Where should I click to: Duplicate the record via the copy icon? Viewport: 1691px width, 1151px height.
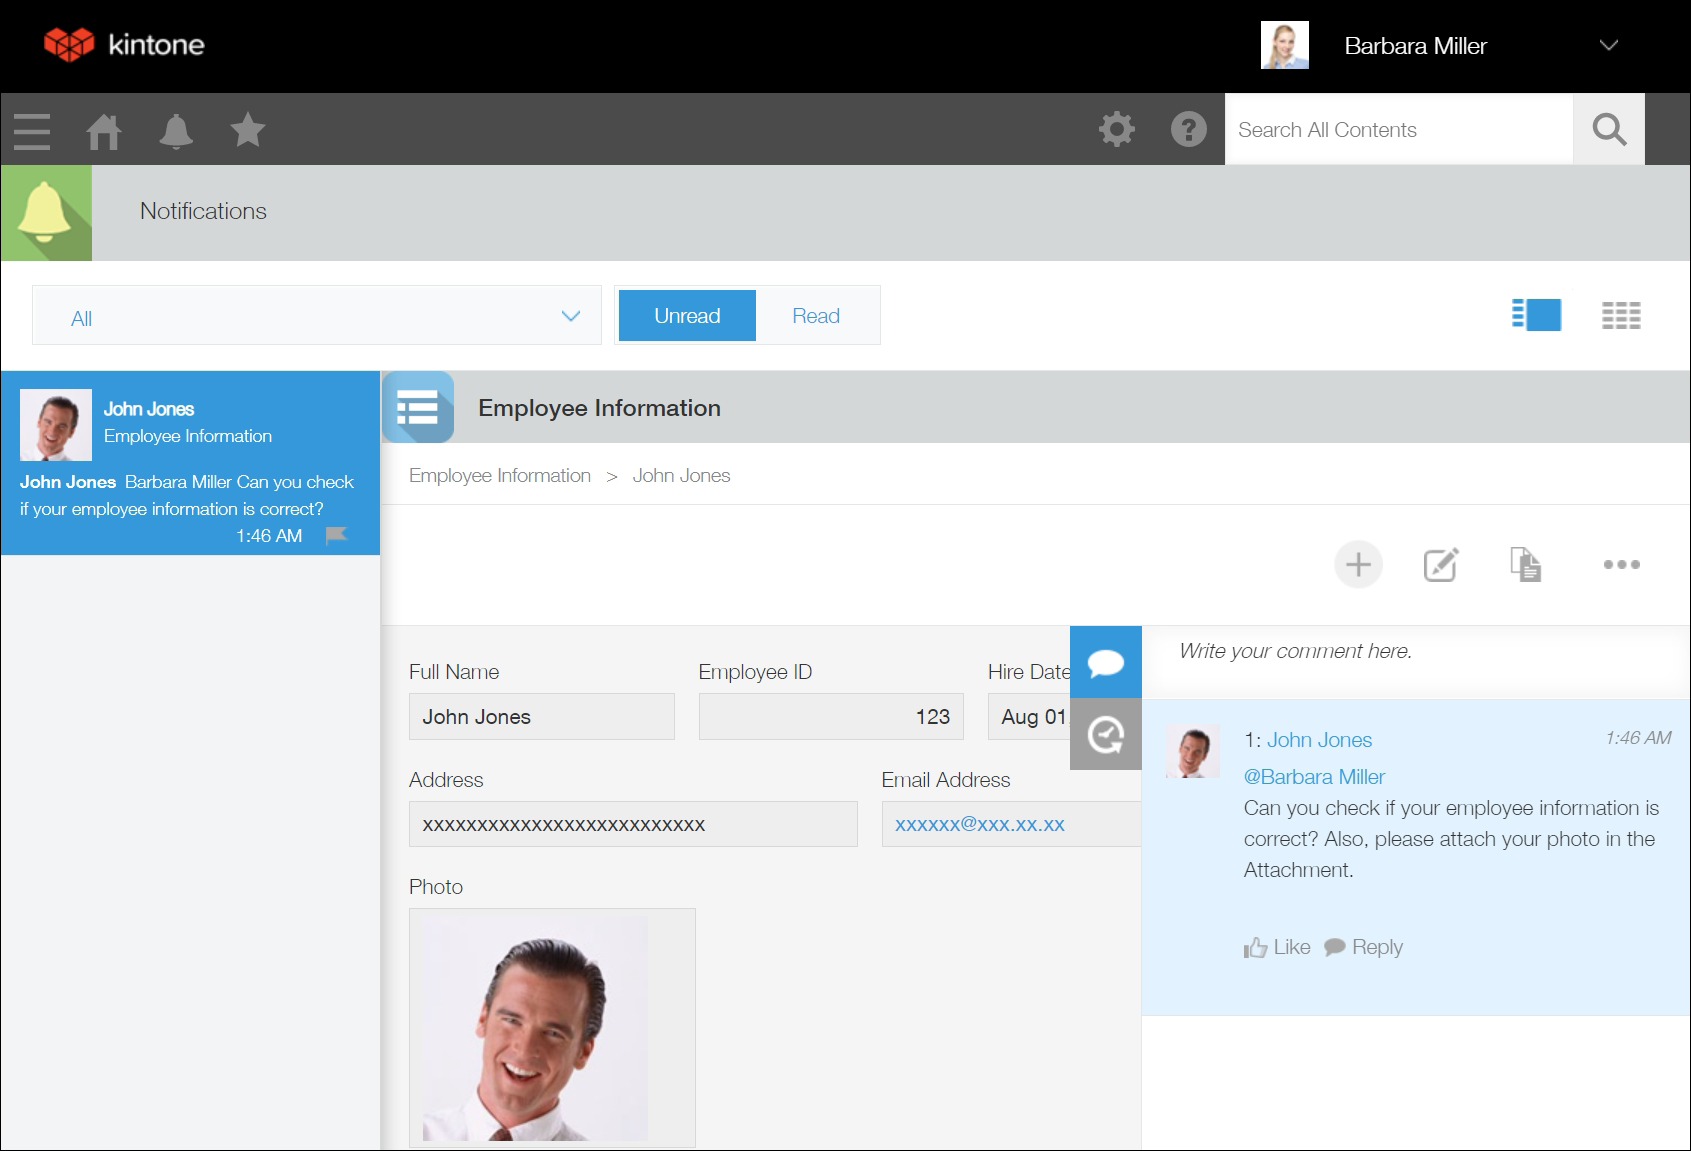coord(1527,564)
